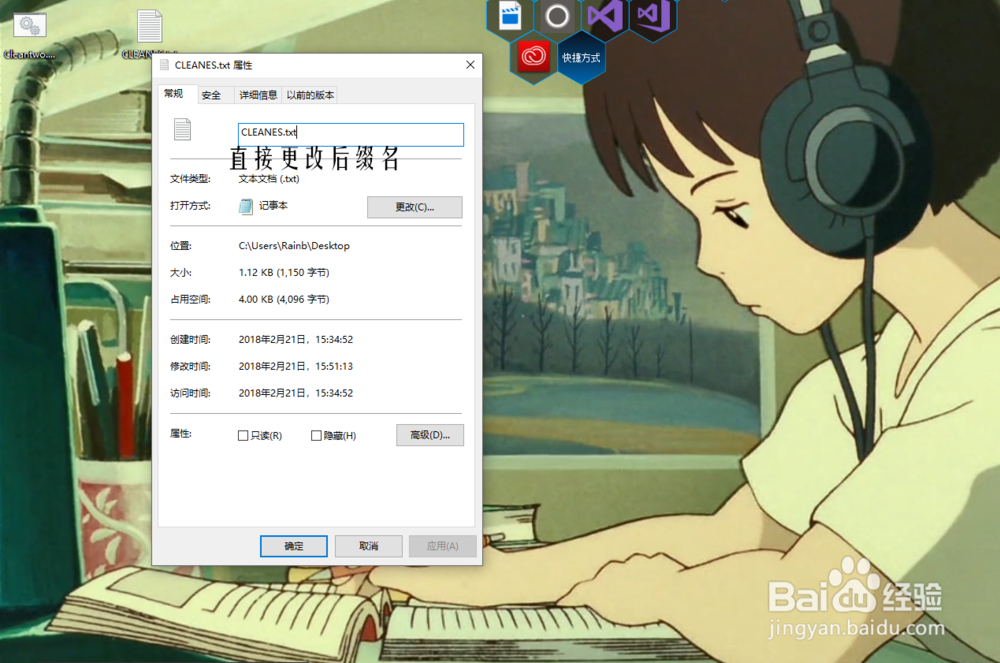Launch the light purple Visual Studio hexagon
The height and width of the screenshot is (663, 1000).
point(605,17)
